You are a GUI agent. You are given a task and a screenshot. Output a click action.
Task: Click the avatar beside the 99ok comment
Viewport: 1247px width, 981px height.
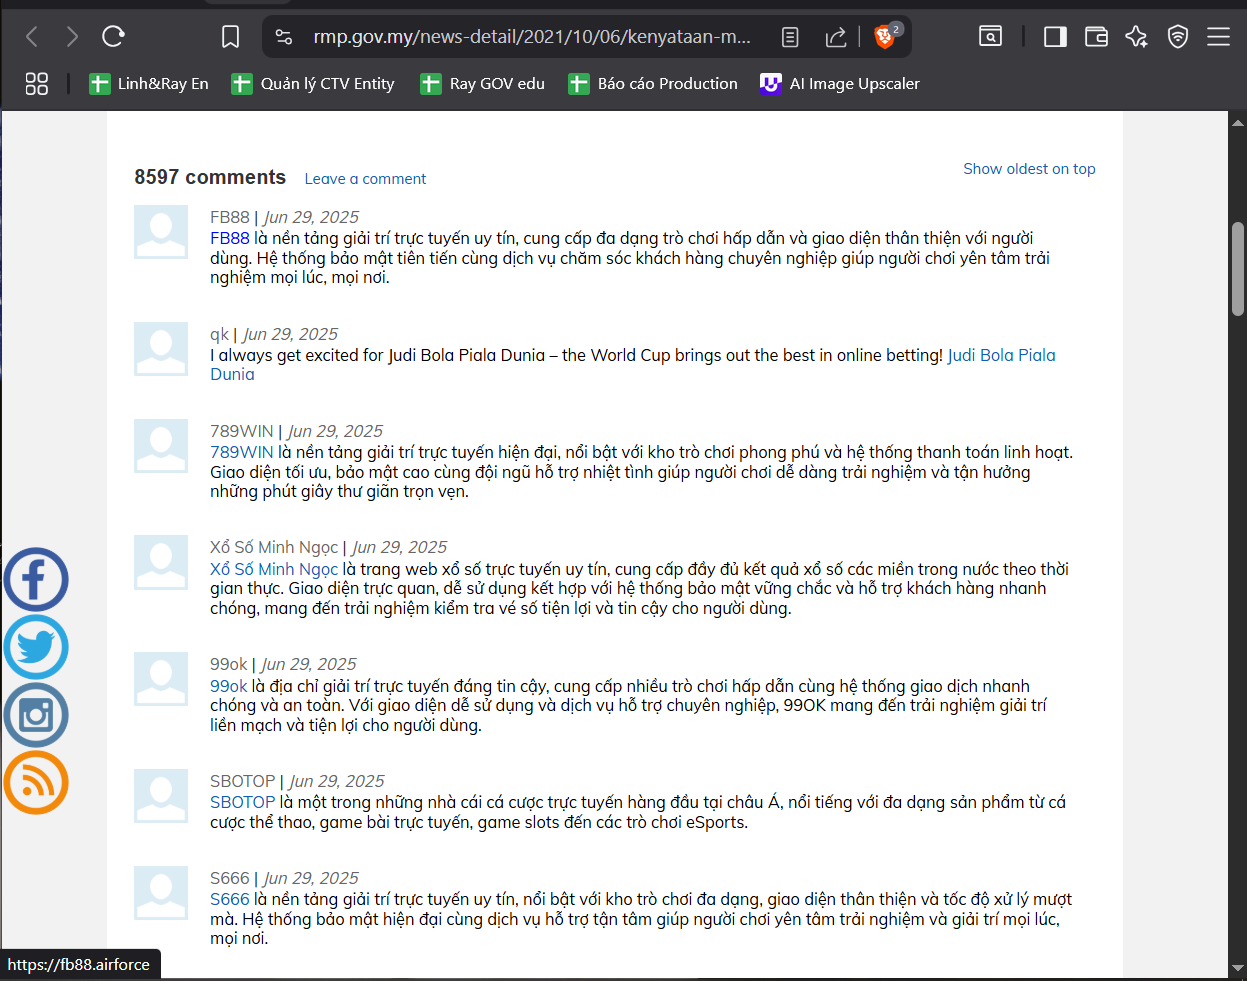pos(161,679)
